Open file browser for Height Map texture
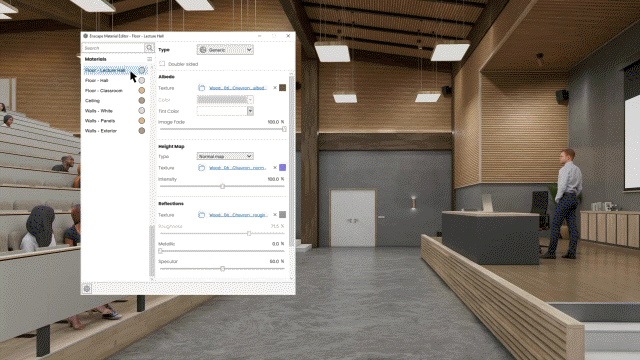640x360 pixels. click(202, 168)
